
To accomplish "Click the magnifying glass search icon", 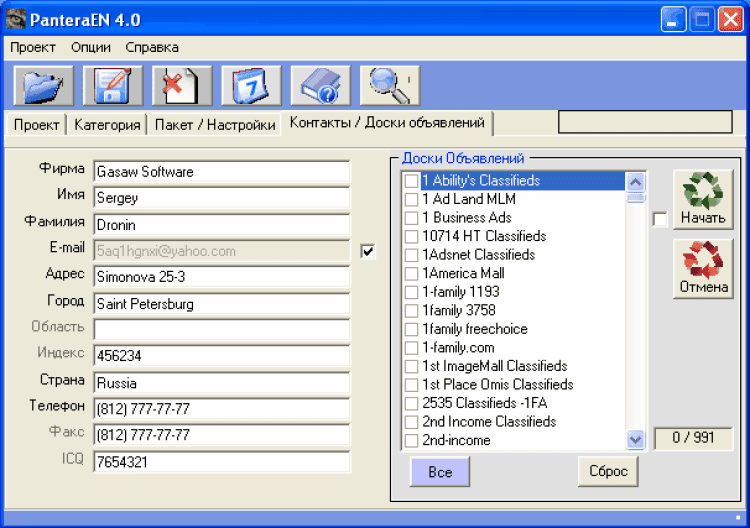I will (x=390, y=86).
